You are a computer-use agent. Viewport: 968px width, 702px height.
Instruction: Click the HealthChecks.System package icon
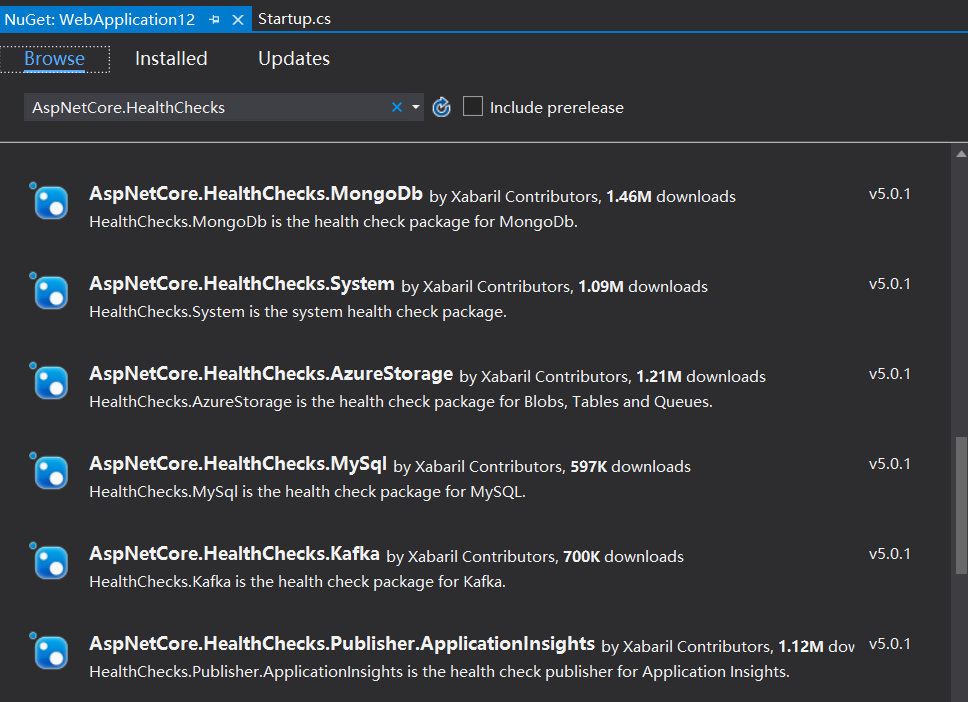[x=50, y=292]
